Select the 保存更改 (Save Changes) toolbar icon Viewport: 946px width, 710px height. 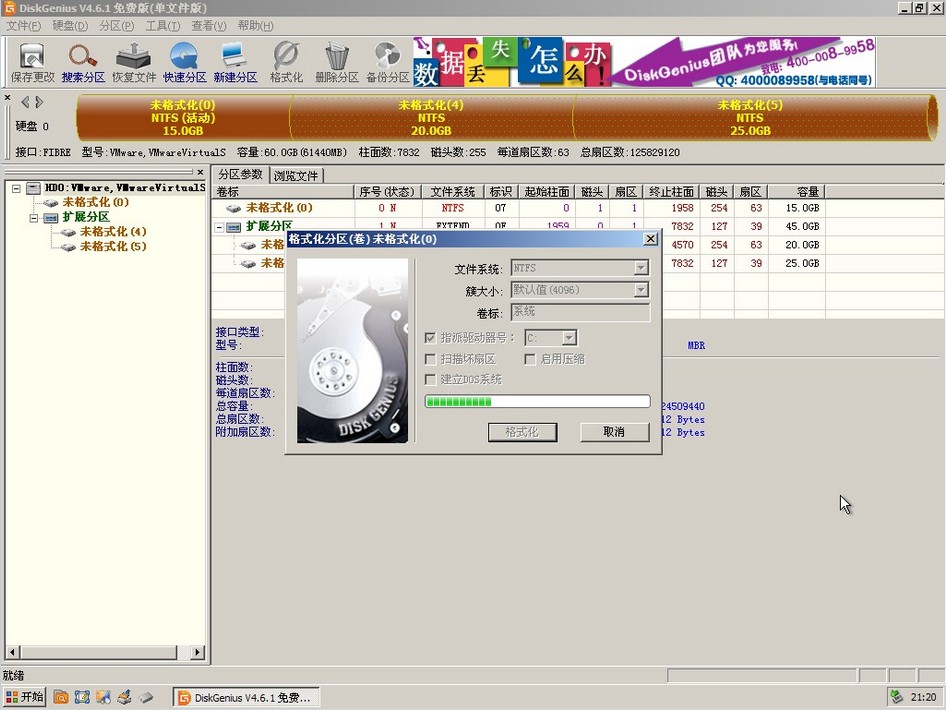[31, 62]
